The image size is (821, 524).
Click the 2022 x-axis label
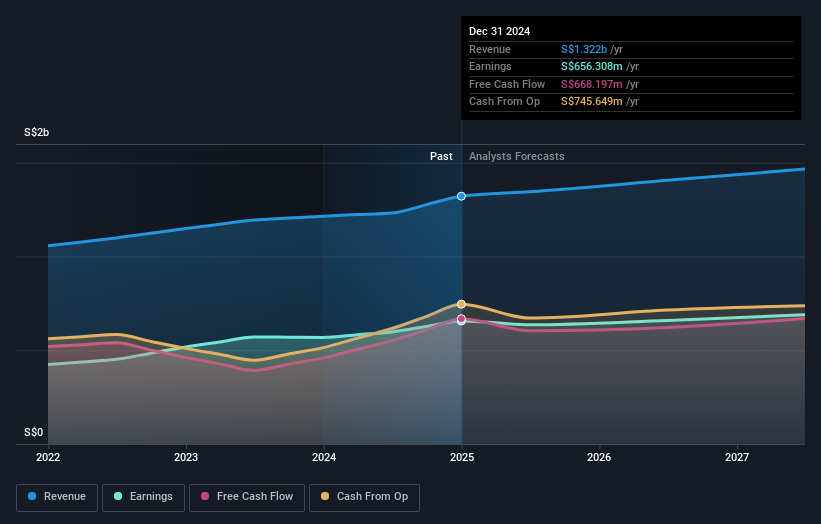coord(48,458)
